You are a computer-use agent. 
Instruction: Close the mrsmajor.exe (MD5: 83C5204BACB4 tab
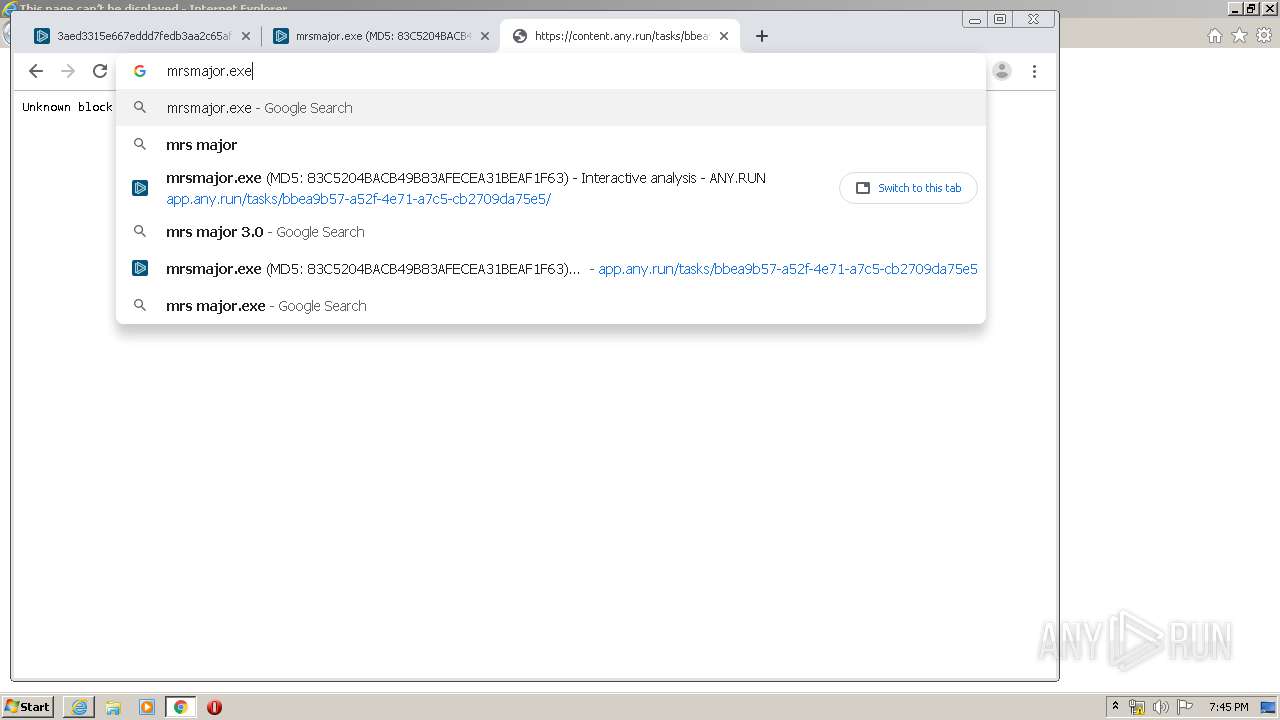tap(485, 36)
